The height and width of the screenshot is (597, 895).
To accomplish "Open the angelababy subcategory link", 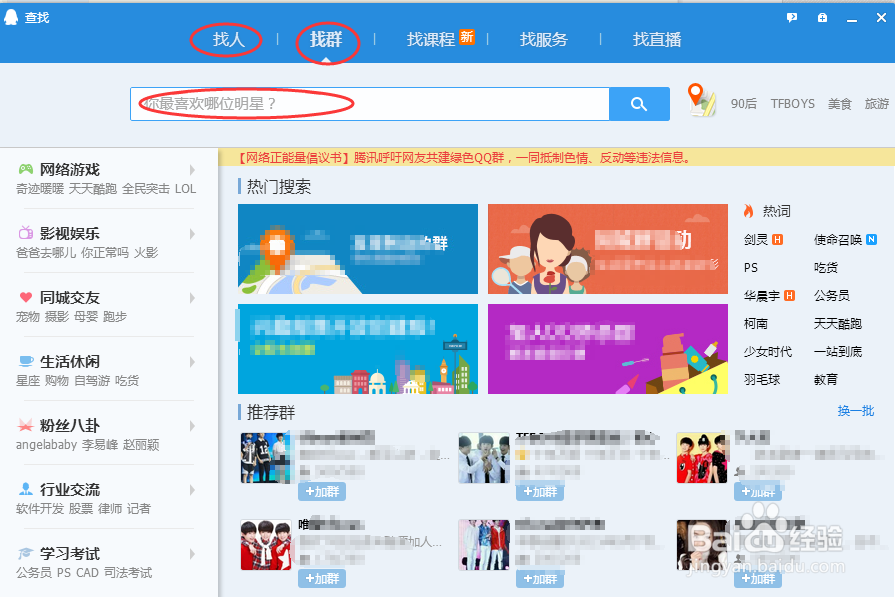I will point(46,445).
